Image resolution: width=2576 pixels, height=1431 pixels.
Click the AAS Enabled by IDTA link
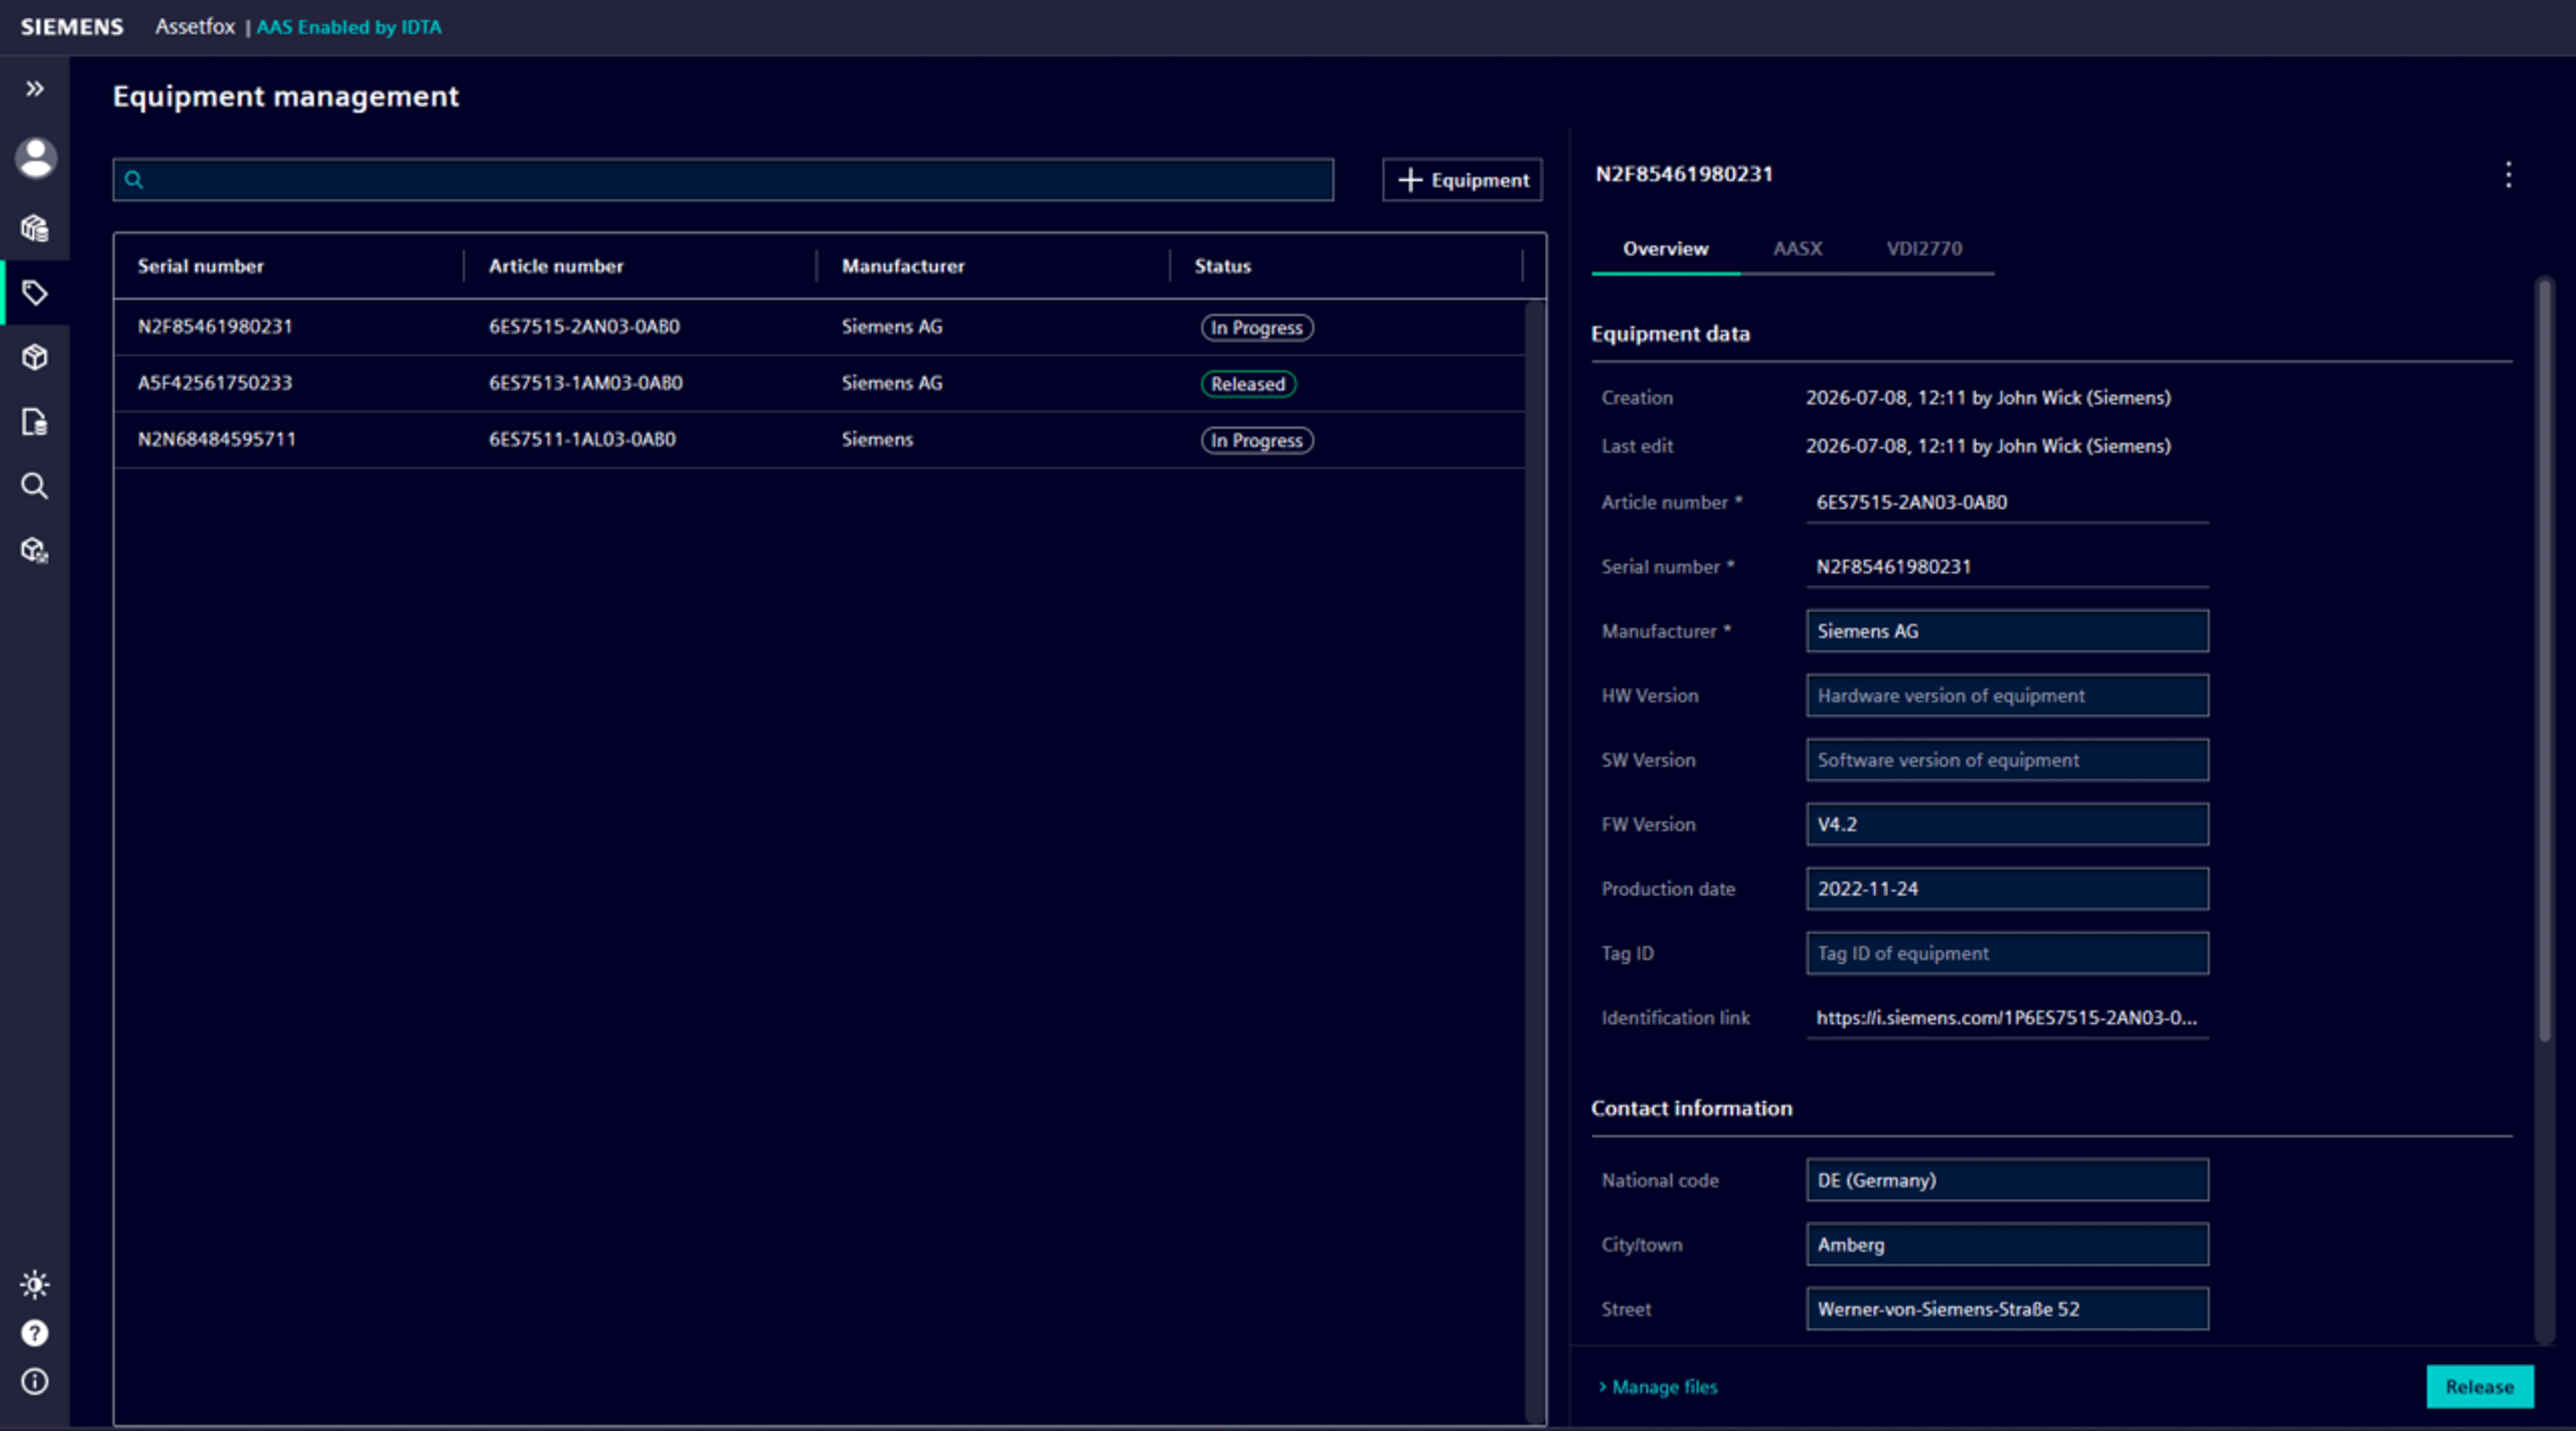pyautogui.click(x=349, y=27)
